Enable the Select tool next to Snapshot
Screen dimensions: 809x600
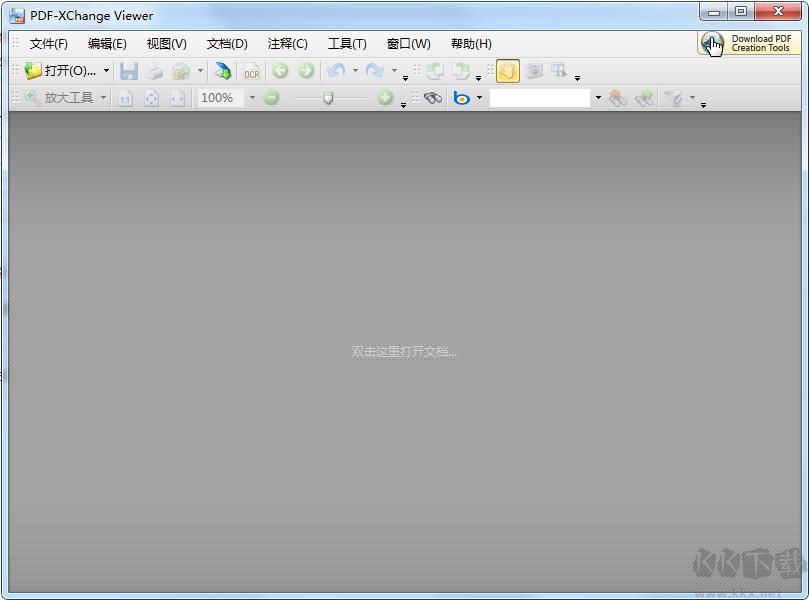[x=560, y=71]
